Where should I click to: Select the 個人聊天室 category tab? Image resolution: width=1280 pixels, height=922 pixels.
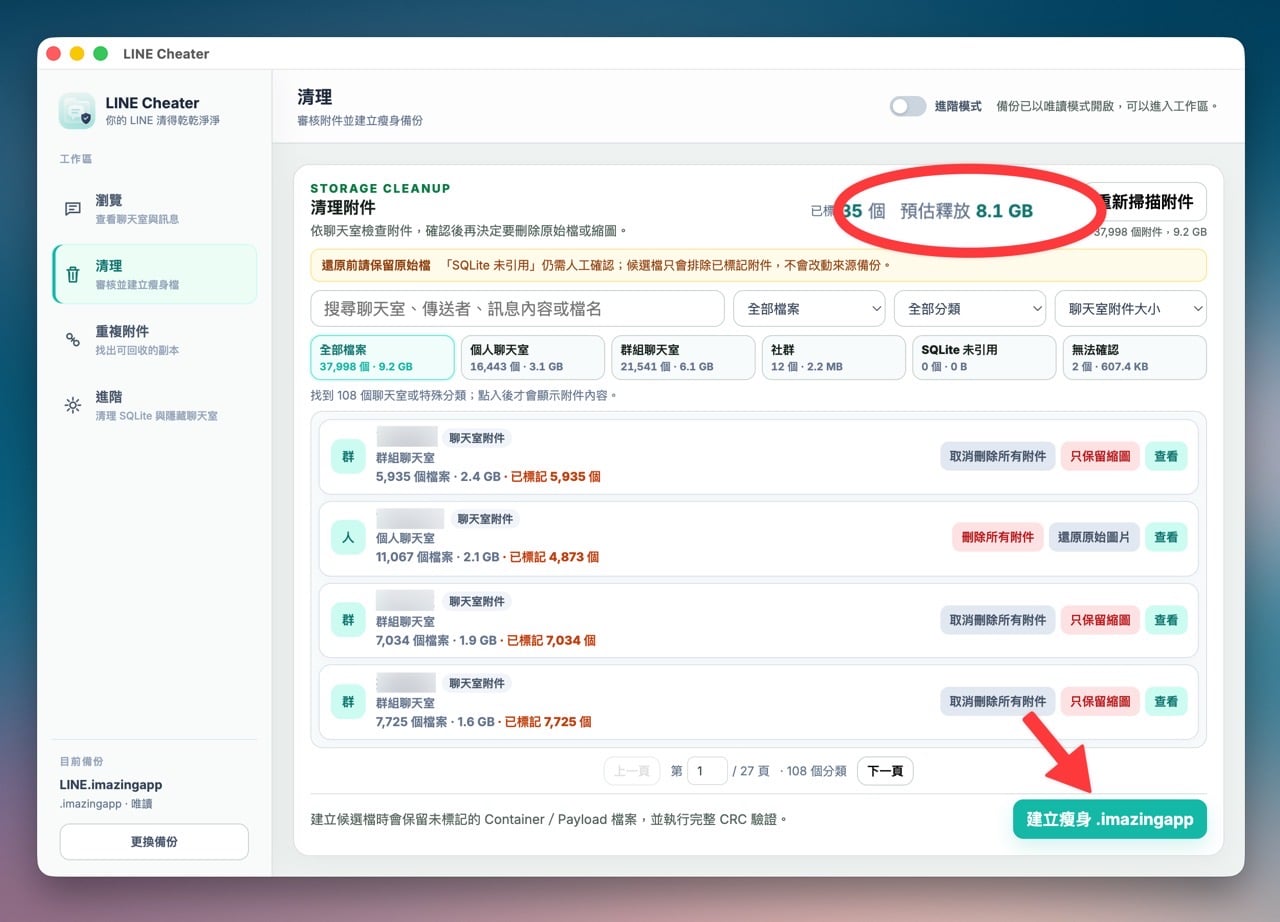(x=533, y=358)
